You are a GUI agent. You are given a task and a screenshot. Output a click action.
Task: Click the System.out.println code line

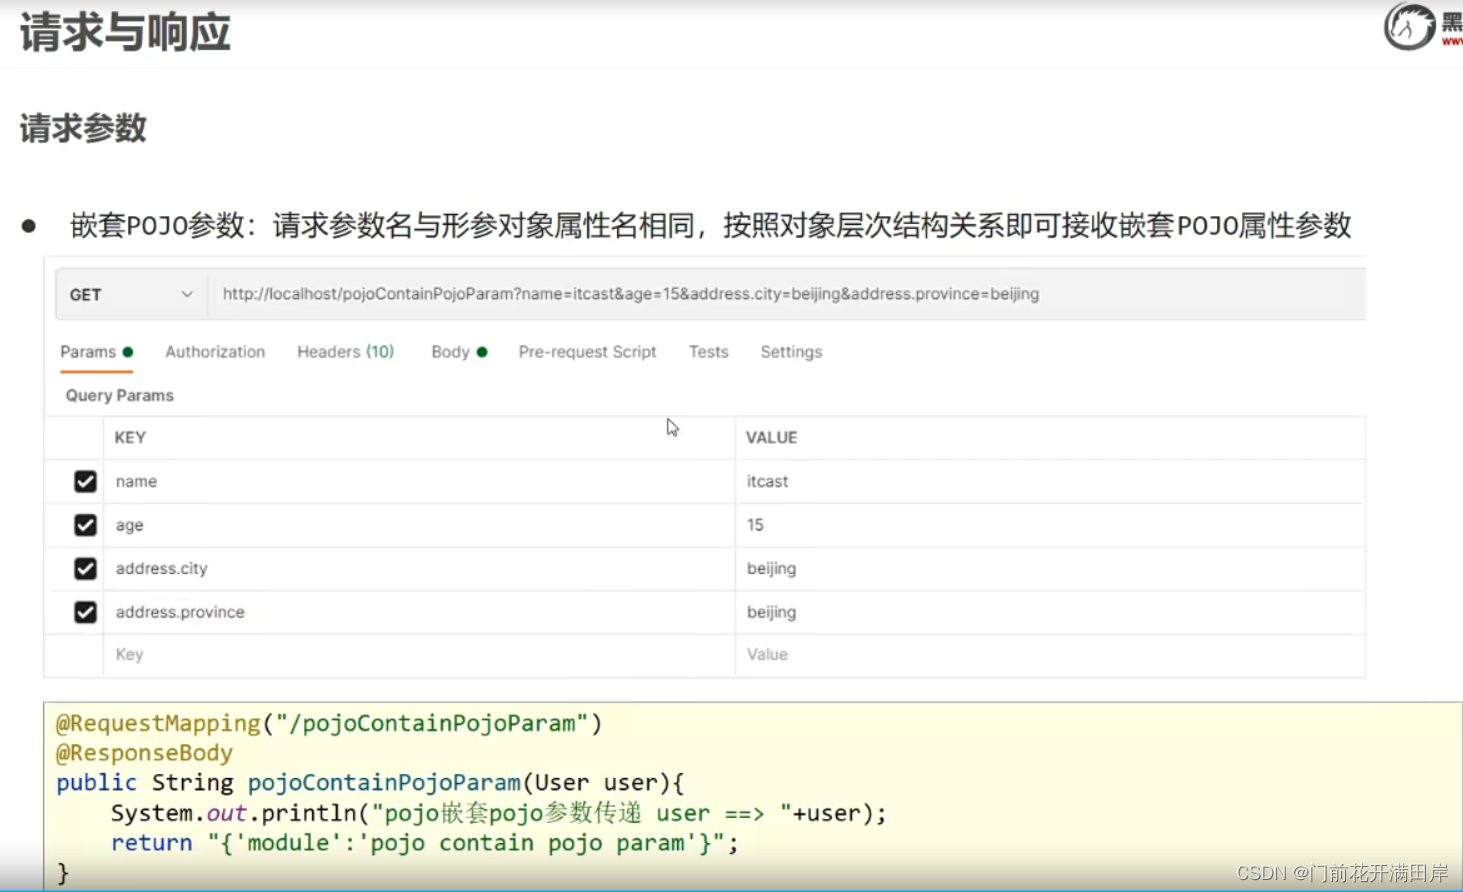[498, 813]
